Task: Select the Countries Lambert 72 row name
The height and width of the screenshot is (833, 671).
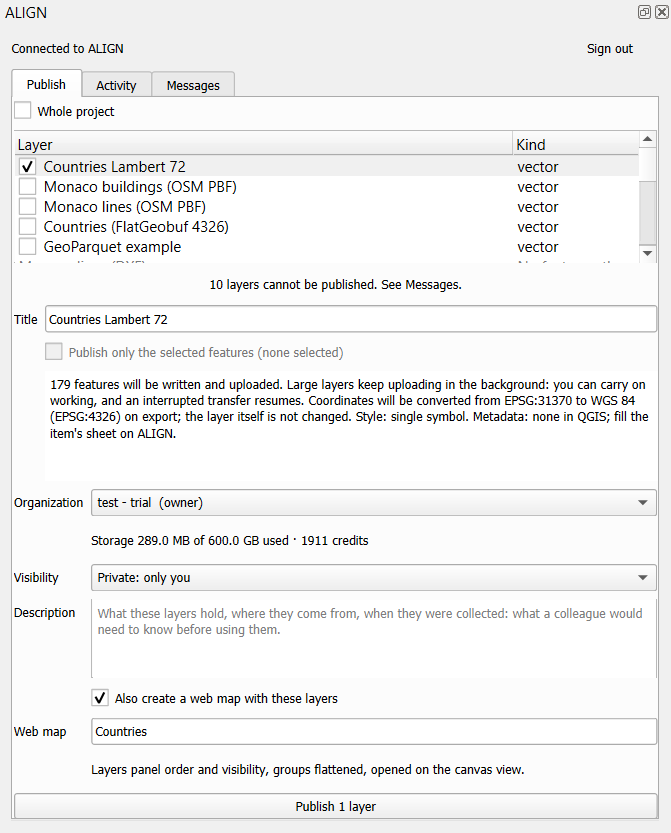Action: 115,167
